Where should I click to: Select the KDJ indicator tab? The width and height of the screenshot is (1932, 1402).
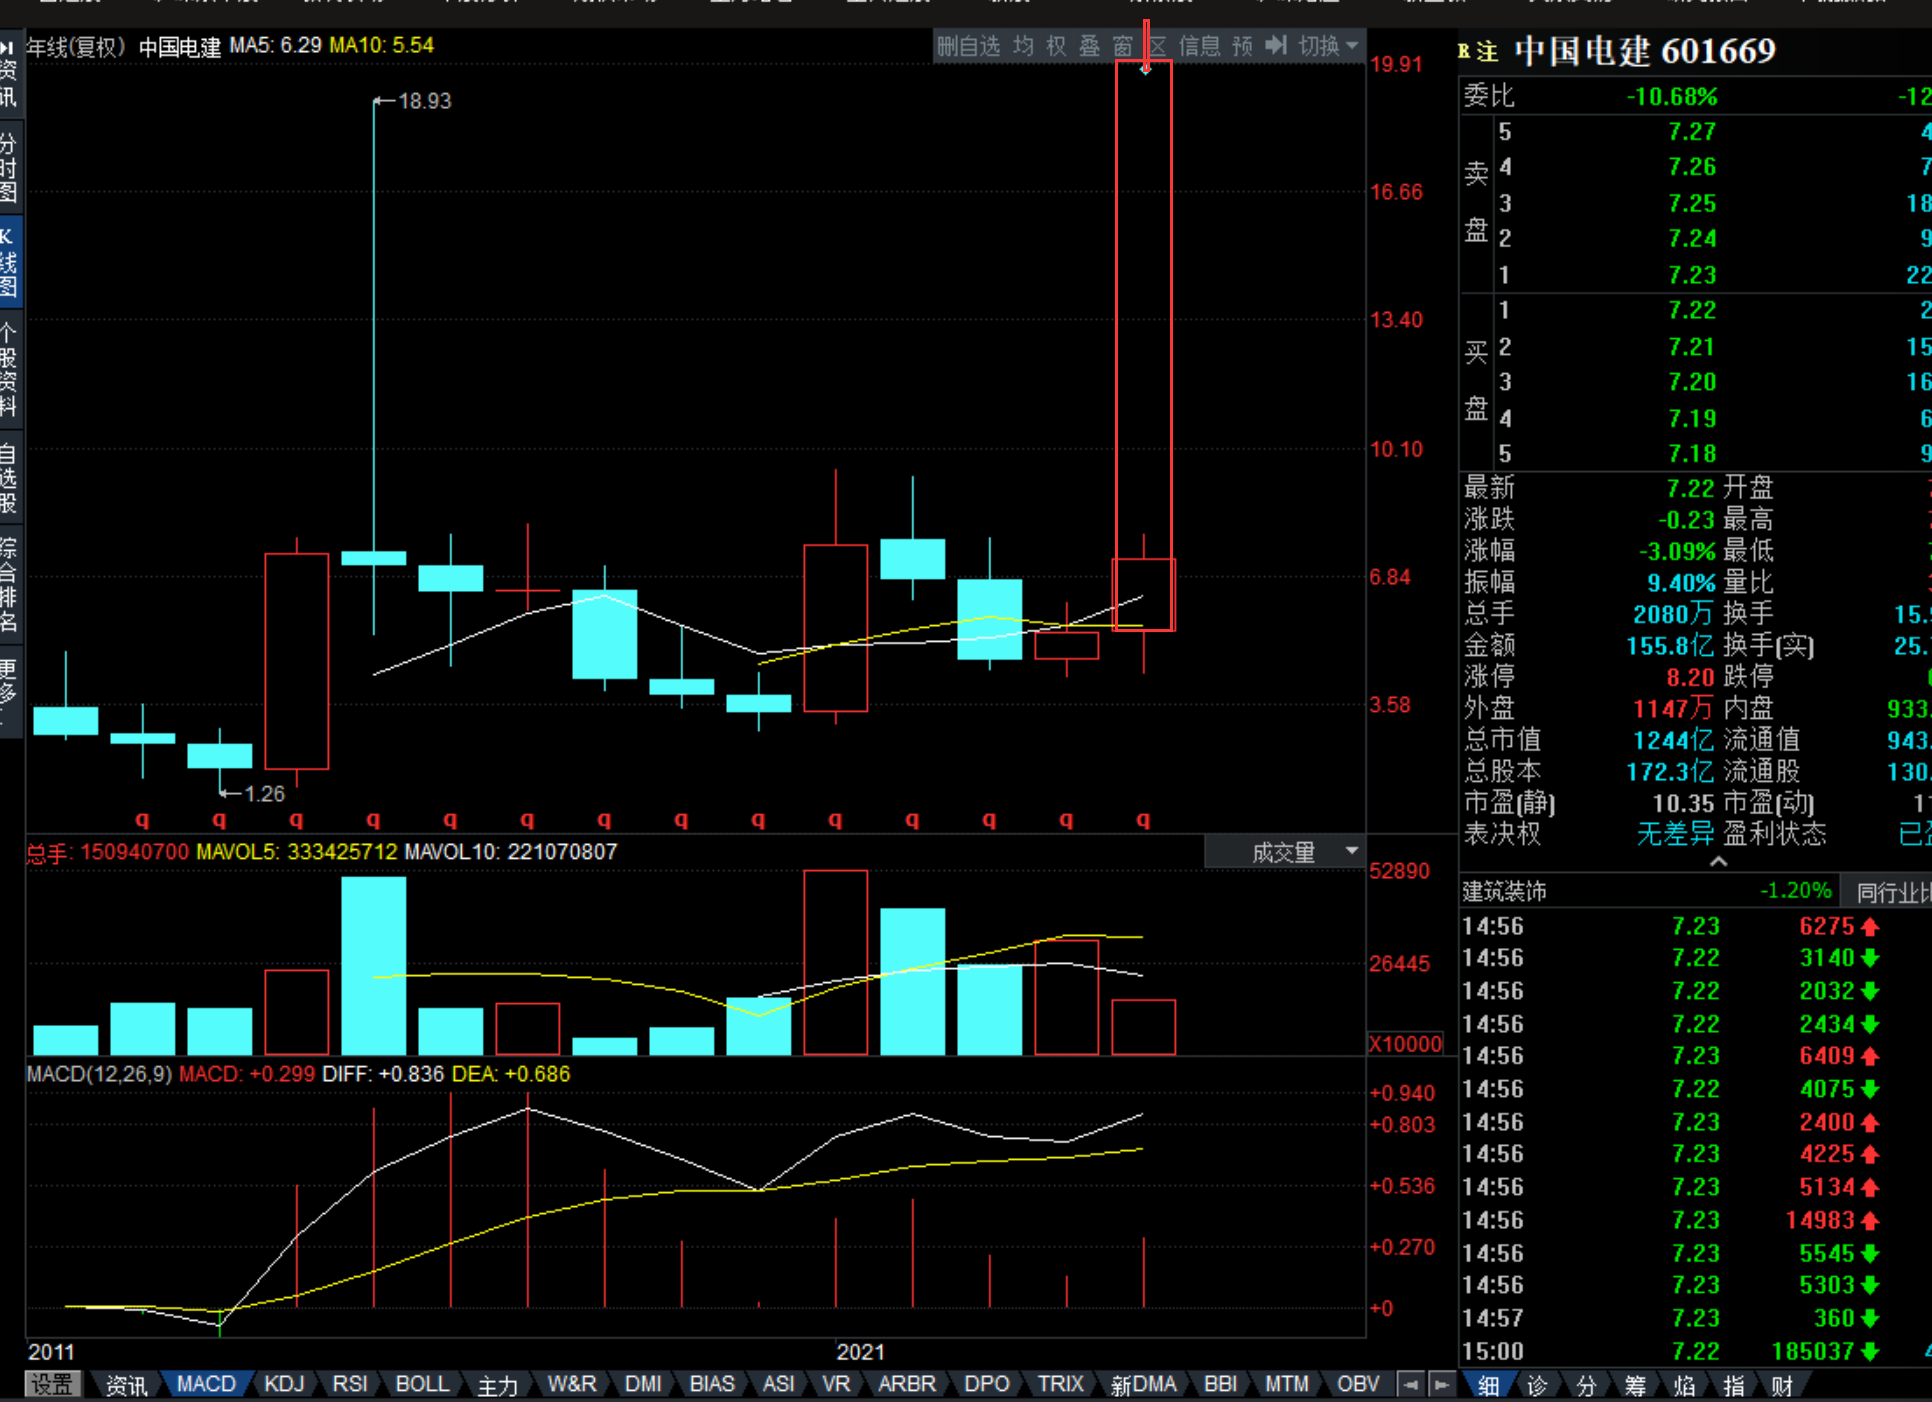(284, 1384)
